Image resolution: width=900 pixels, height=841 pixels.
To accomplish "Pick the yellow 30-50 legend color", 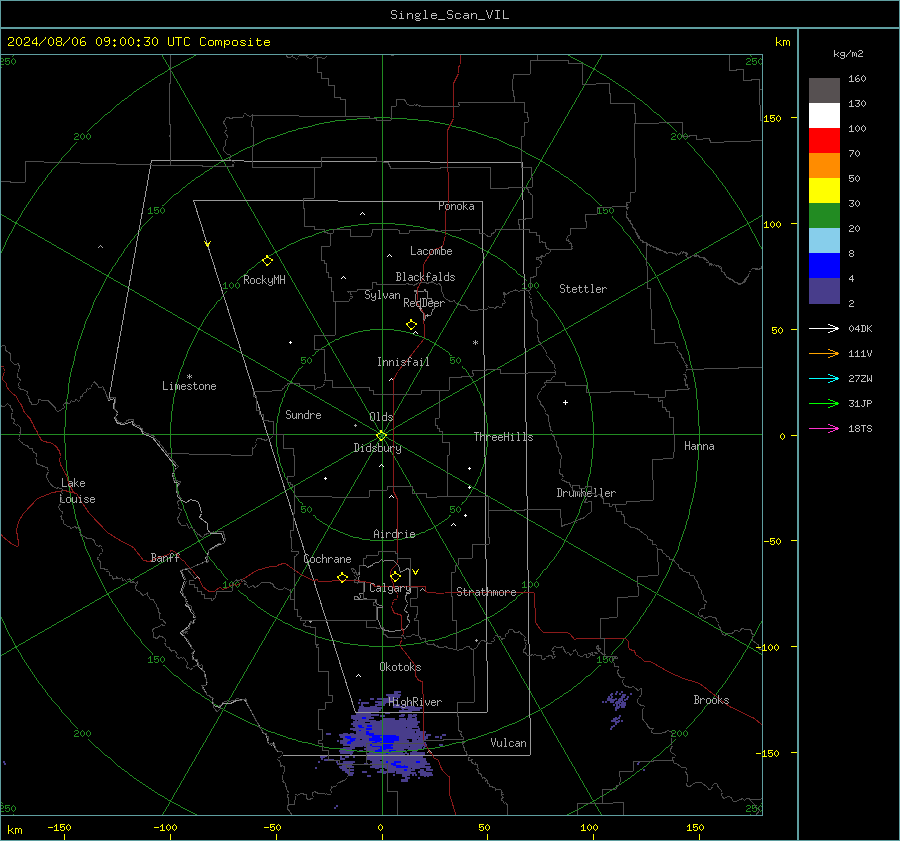I will pyautogui.click(x=824, y=191).
